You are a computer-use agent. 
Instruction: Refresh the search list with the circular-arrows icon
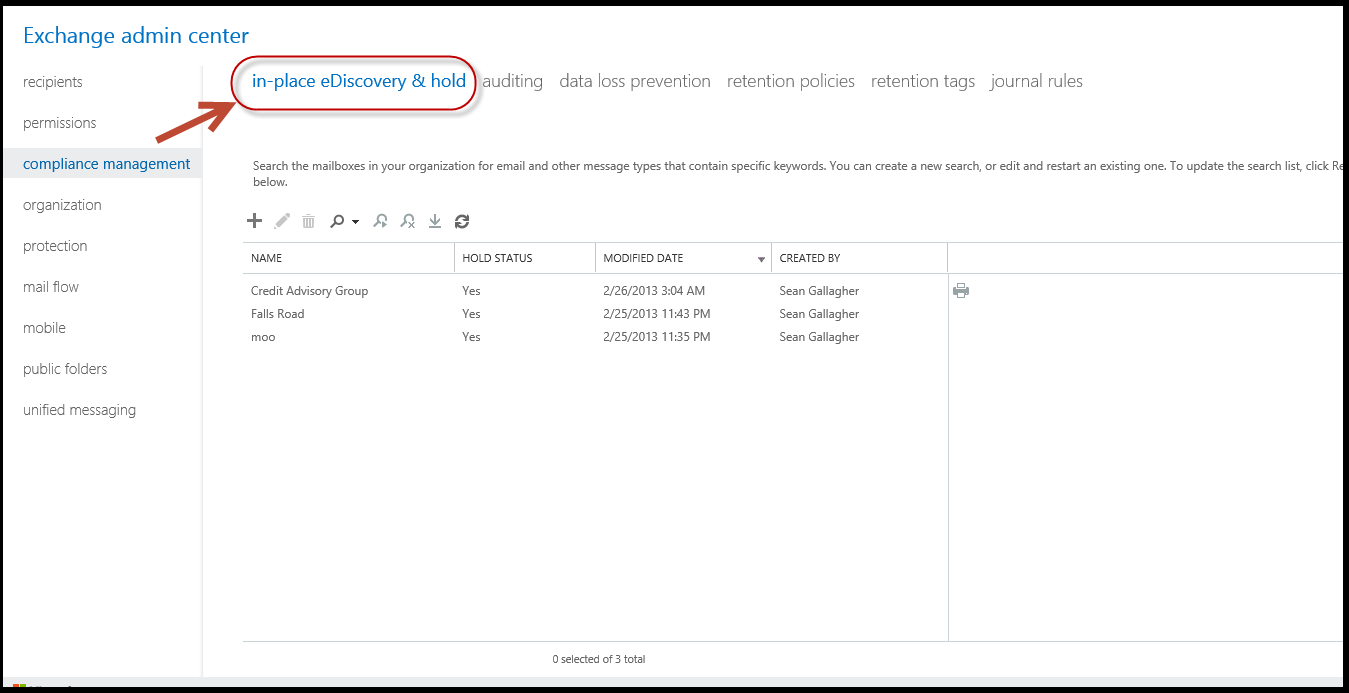click(x=462, y=221)
